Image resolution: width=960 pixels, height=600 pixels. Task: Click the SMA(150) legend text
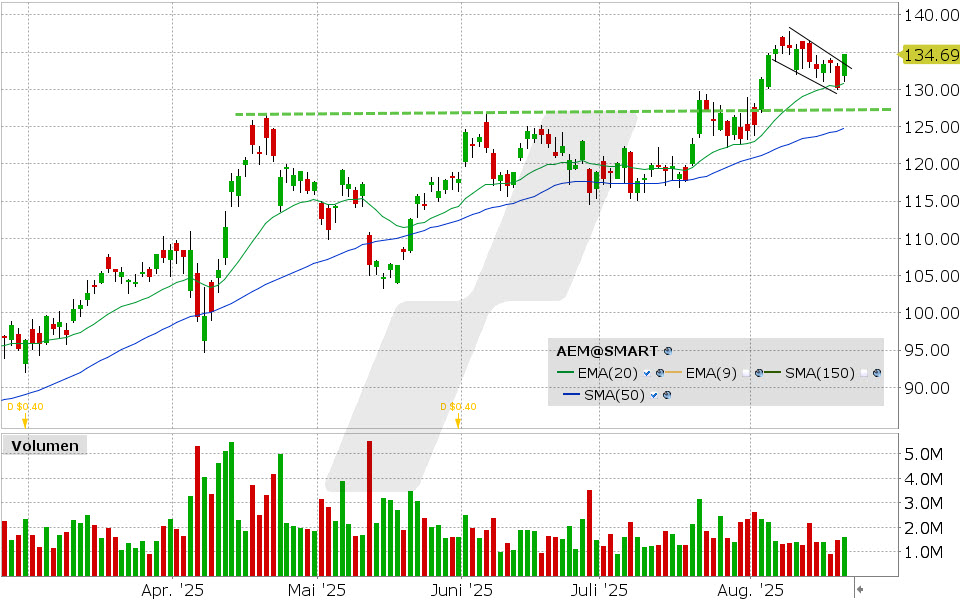[x=820, y=373]
